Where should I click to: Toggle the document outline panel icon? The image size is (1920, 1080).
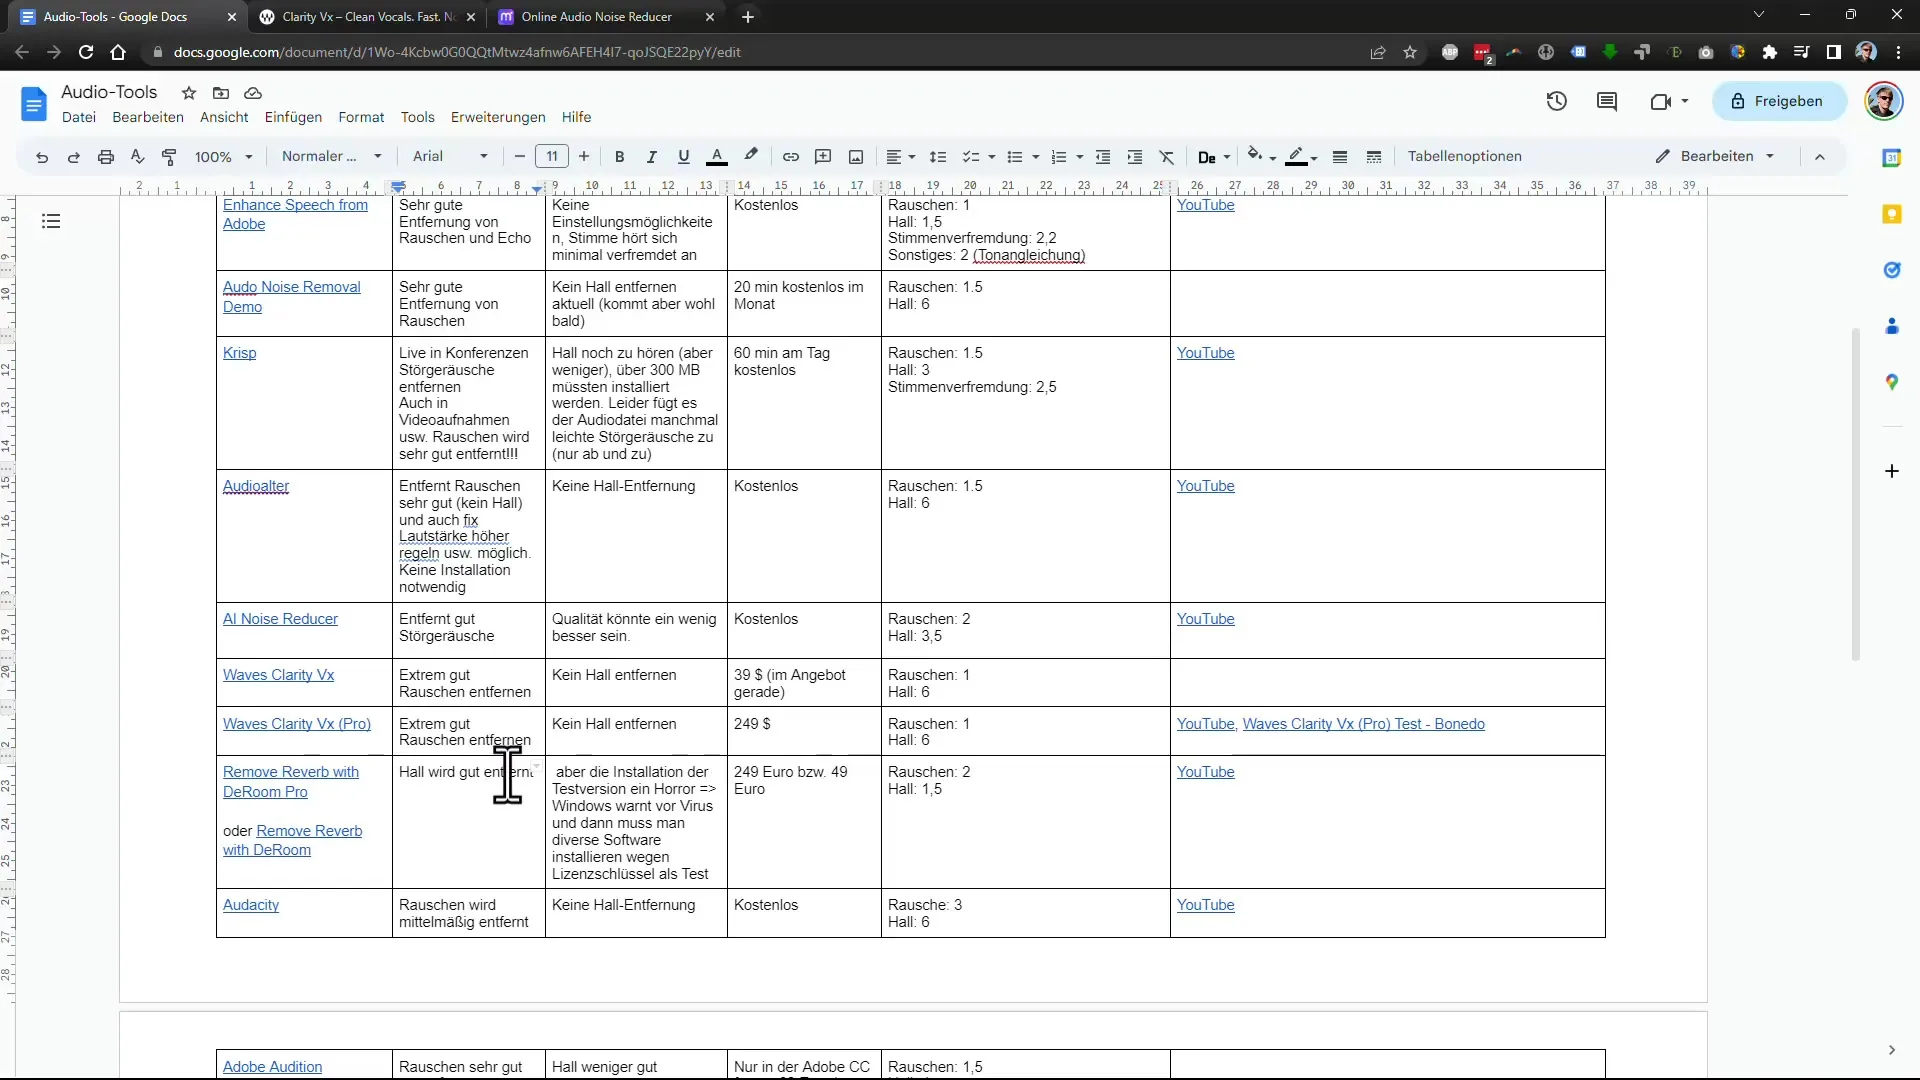pyautogui.click(x=50, y=220)
